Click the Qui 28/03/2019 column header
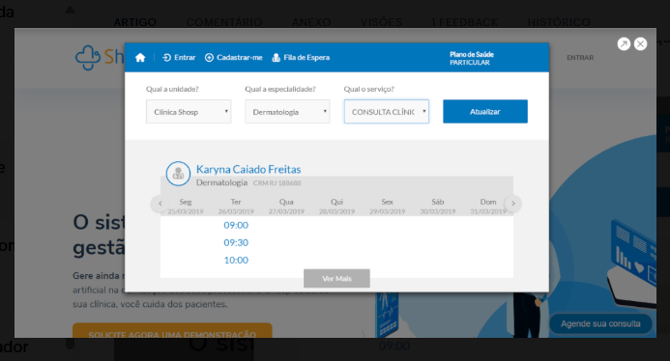 (x=337, y=206)
